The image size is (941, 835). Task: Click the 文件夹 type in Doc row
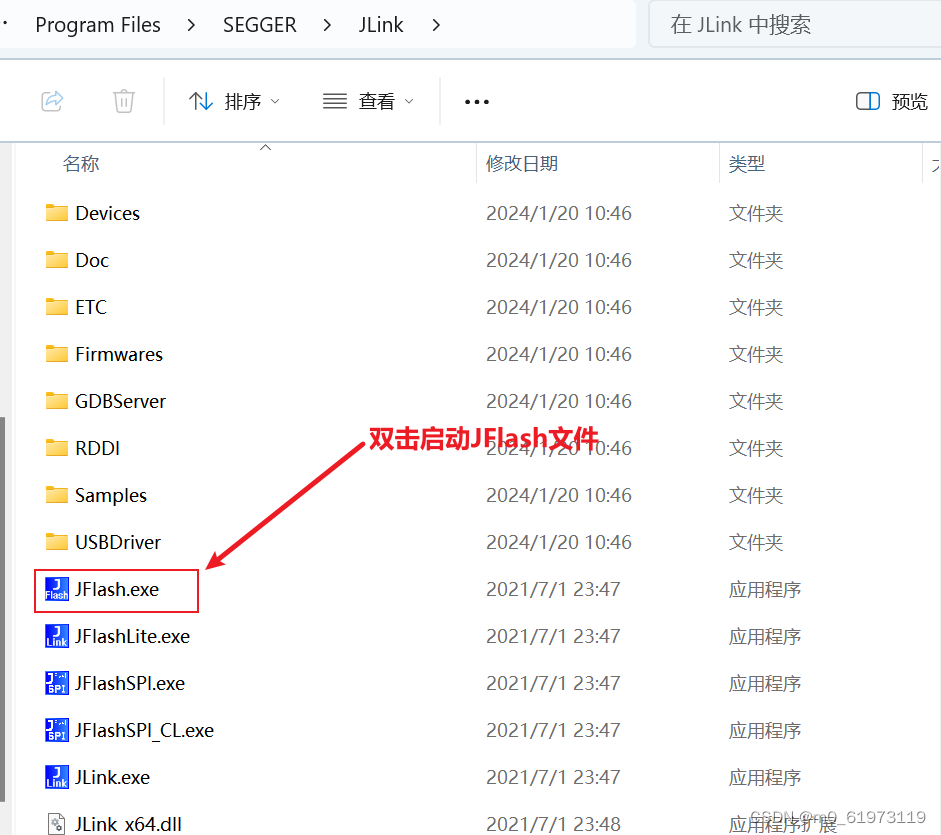(756, 260)
